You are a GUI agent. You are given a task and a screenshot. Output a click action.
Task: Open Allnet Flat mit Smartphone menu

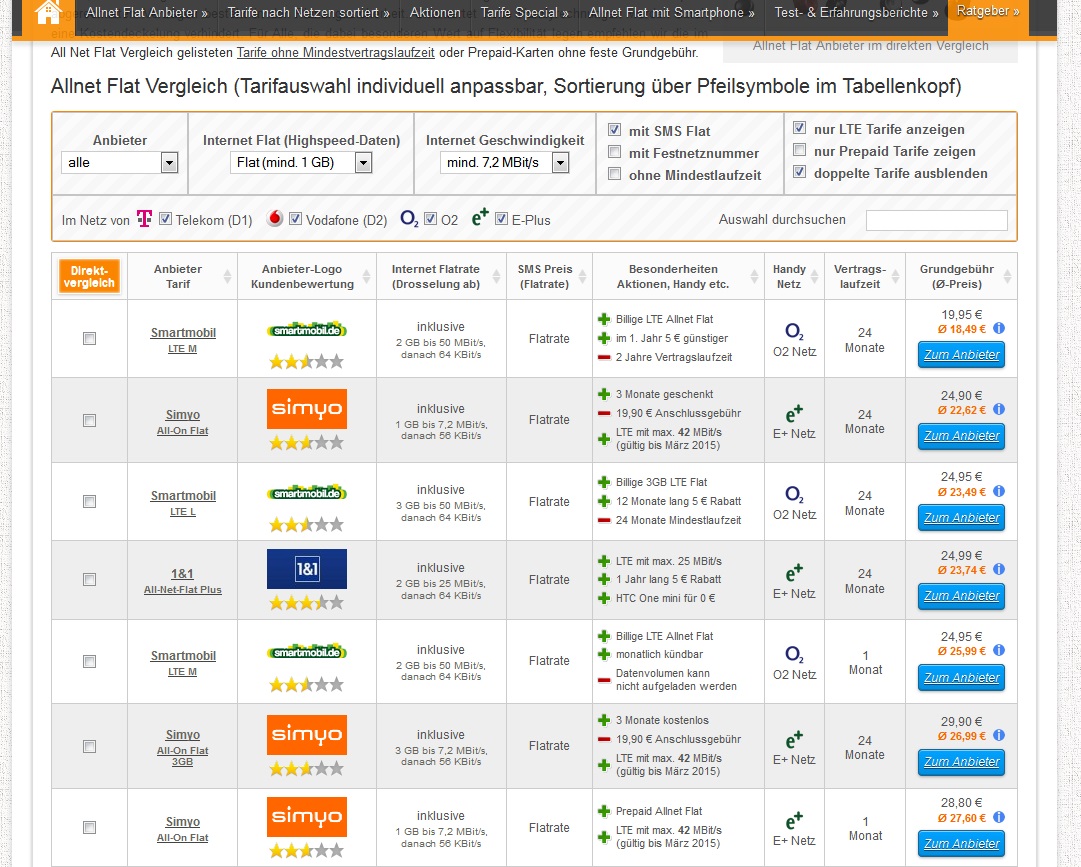(671, 12)
